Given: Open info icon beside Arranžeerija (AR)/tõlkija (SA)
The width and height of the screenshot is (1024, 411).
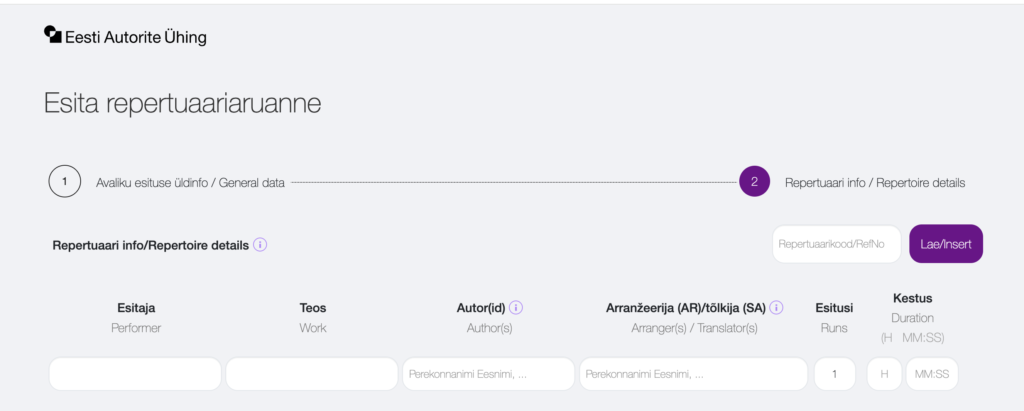Looking at the screenshot, I should 776,308.
